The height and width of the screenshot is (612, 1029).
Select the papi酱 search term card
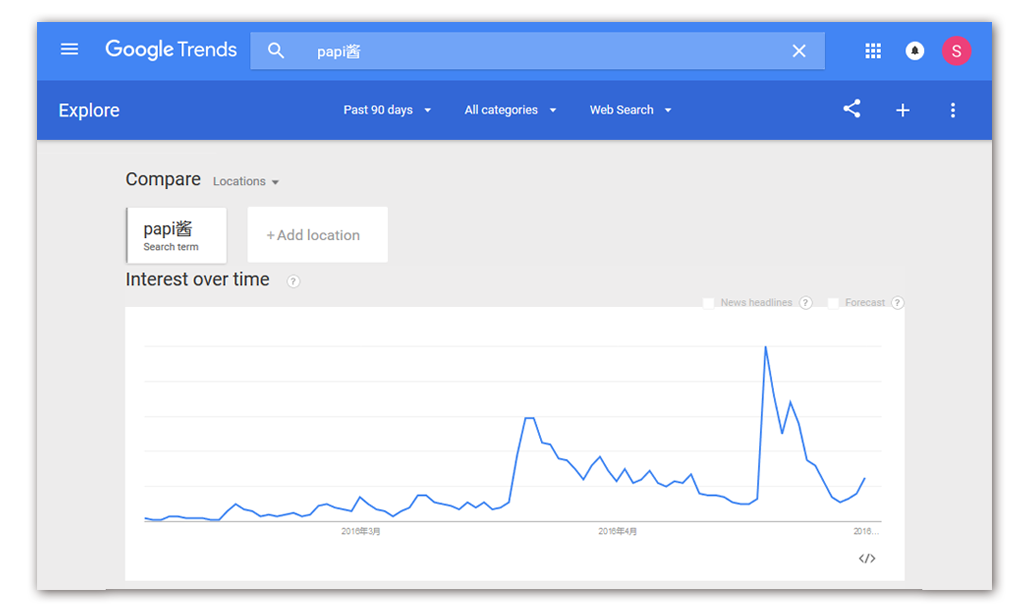point(177,235)
